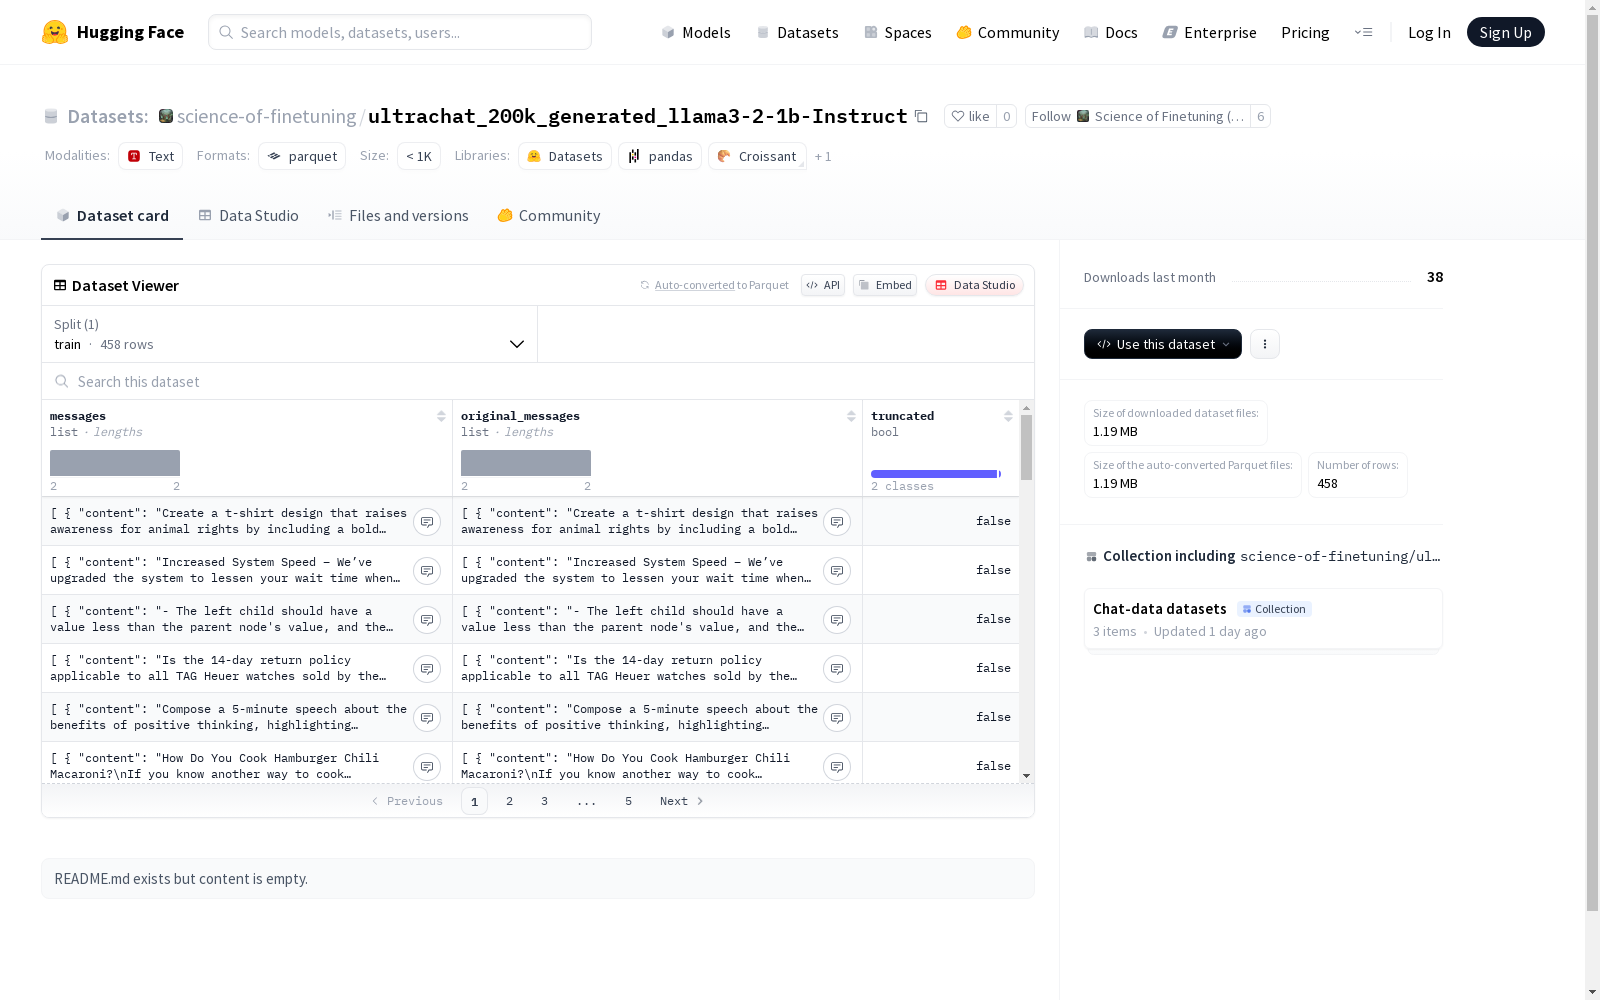The image size is (1600, 1000).
Task: Switch to Files and versions tab
Action: pos(398,216)
